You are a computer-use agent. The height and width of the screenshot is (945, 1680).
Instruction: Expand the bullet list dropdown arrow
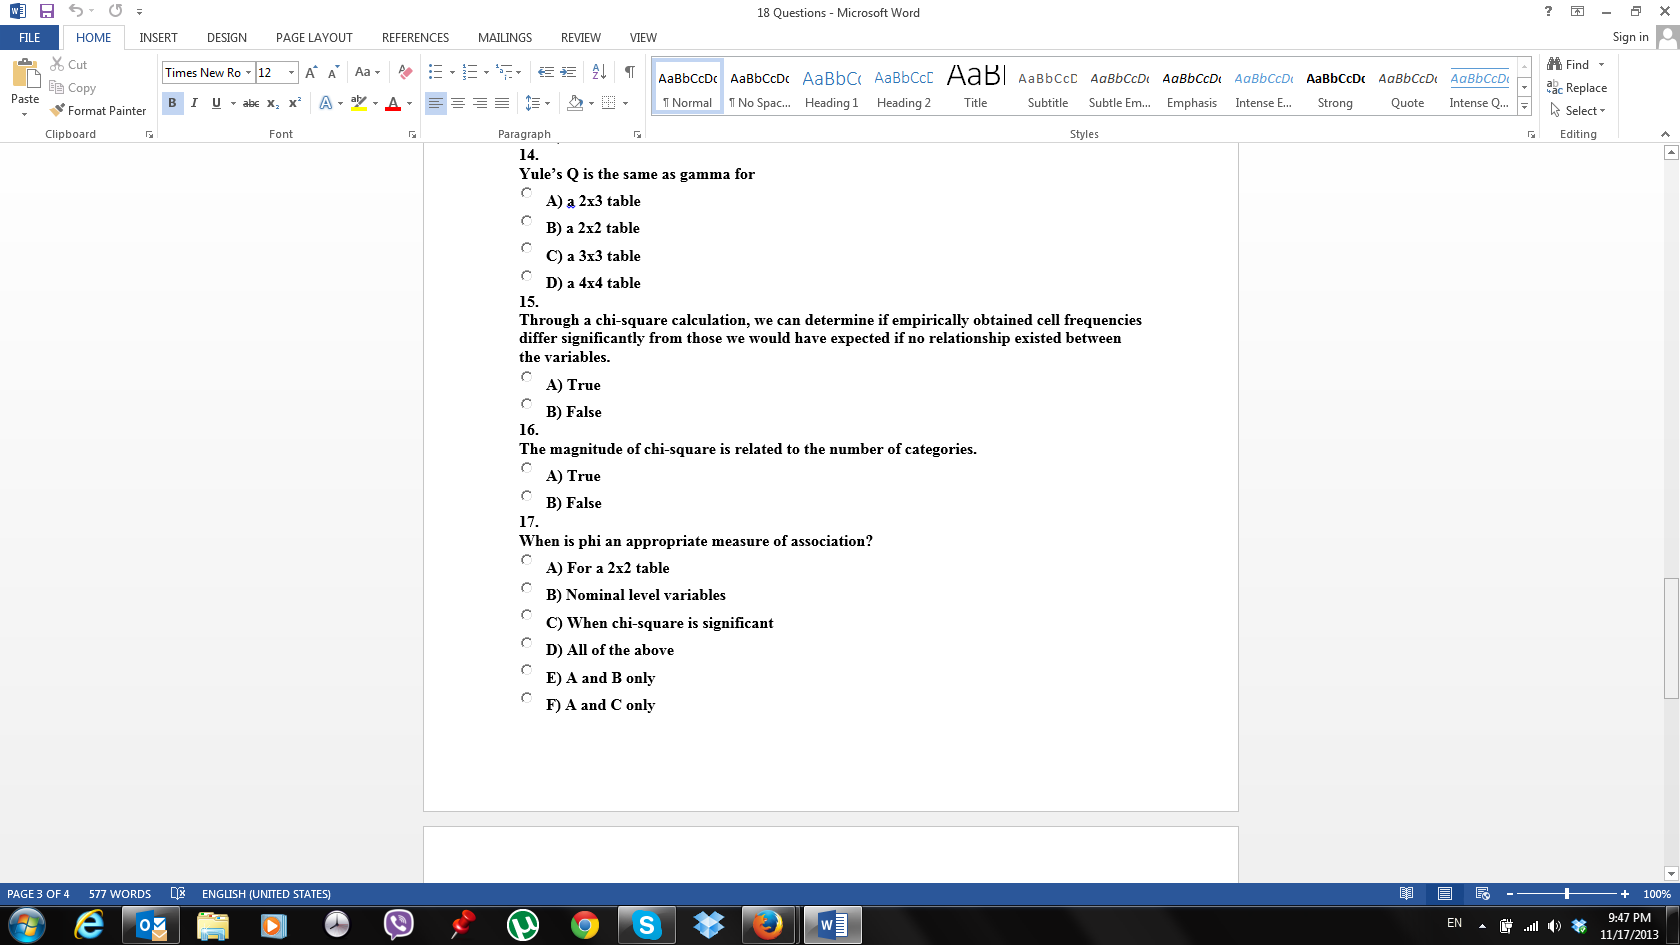point(452,72)
